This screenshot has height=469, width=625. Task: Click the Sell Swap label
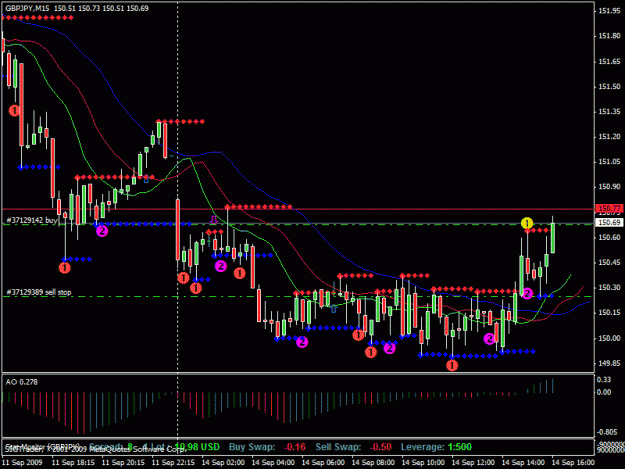[x=338, y=447]
